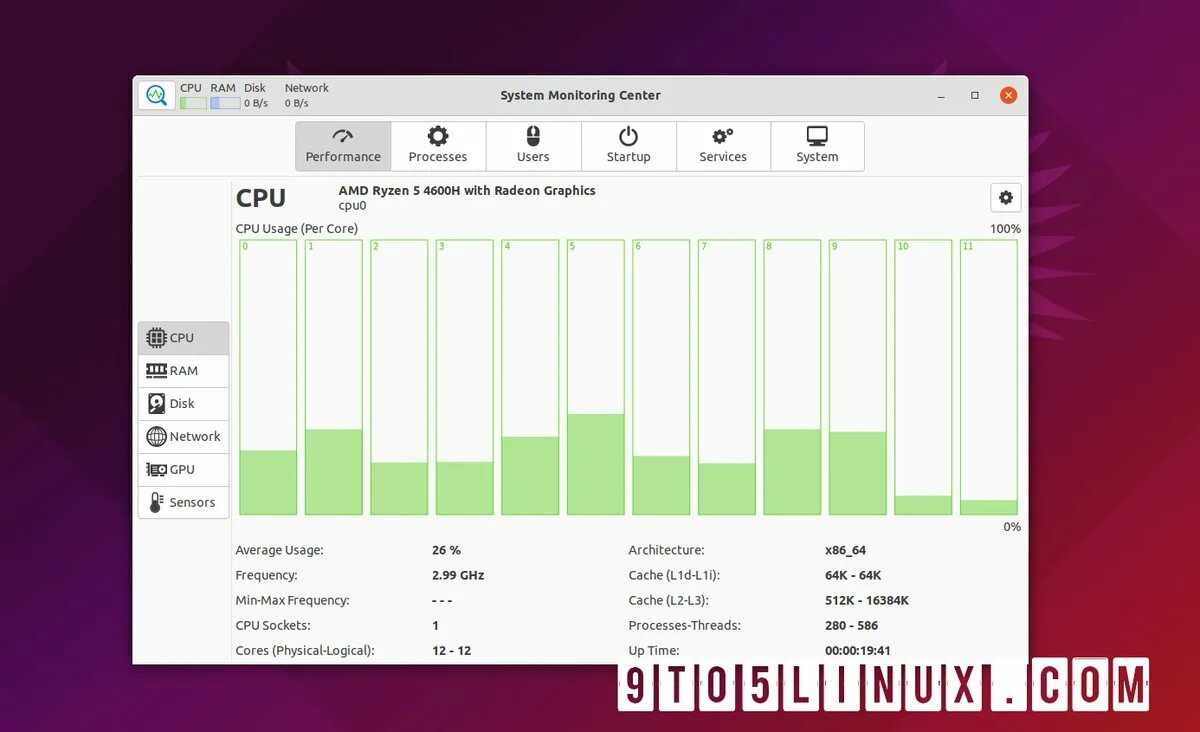Click core 7 usage bar
This screenshot has width=1200, height=732.
727,377
